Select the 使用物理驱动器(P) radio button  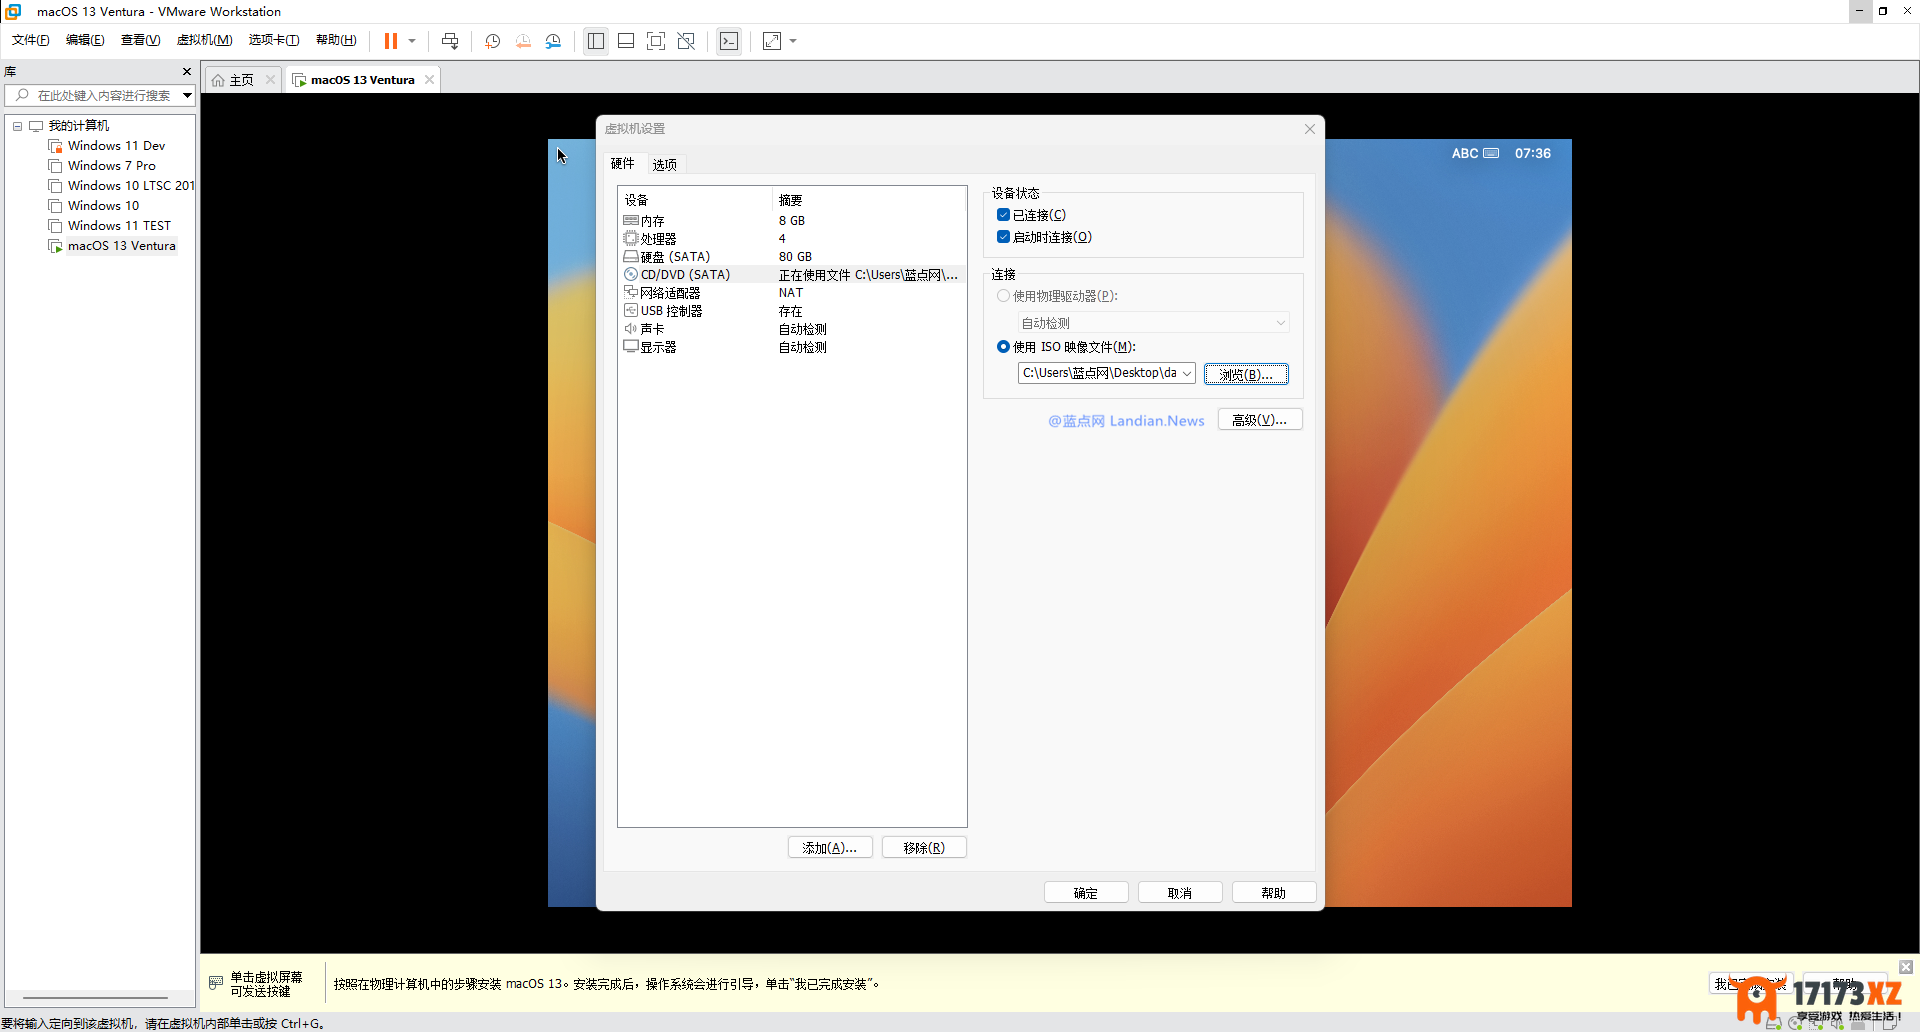pyautogui.click(x=1003, y=296)
